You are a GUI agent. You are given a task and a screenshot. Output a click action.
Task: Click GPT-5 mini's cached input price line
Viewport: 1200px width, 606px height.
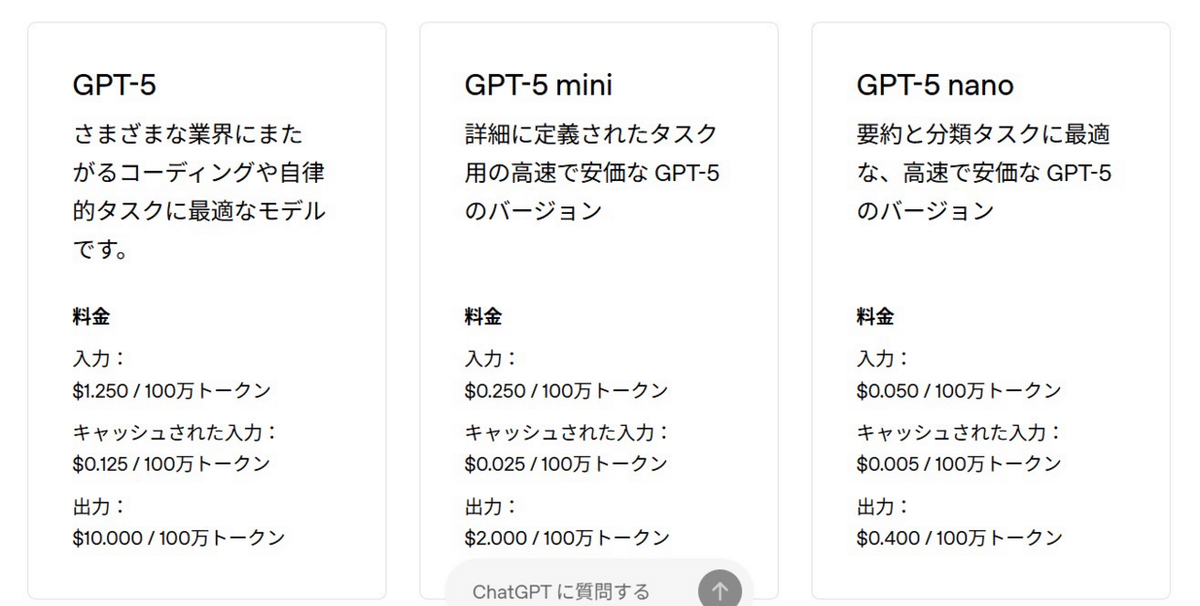tap(562, 463)
